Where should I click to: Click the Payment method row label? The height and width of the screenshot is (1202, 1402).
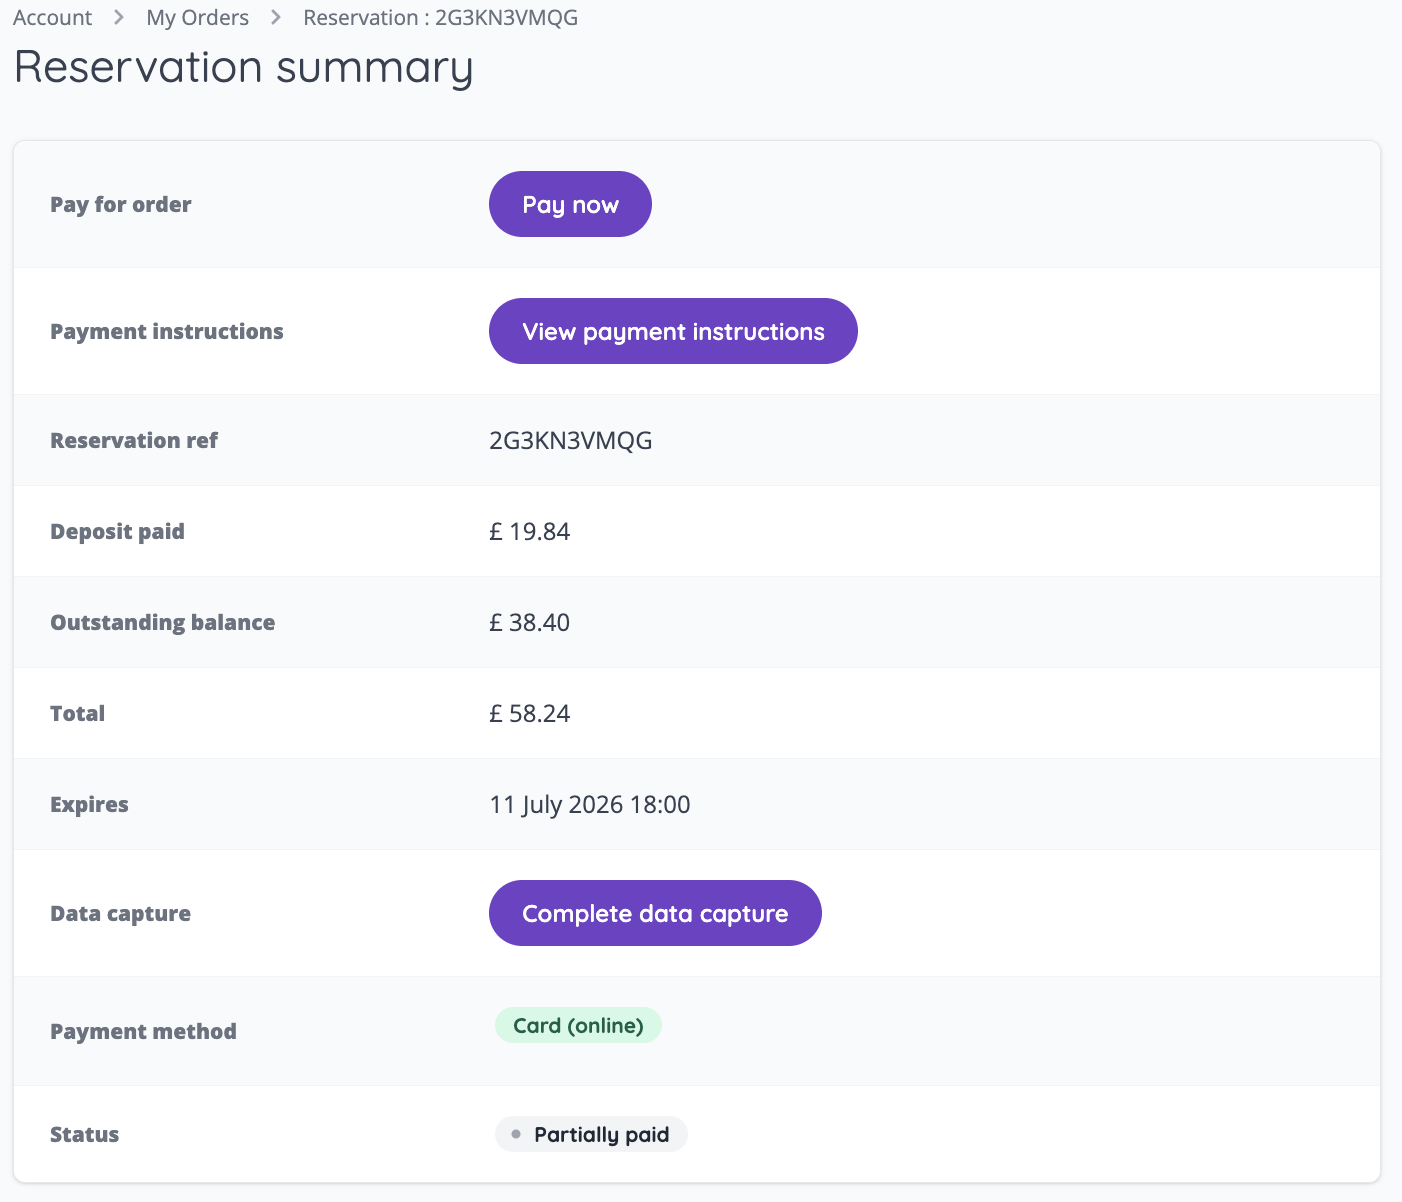point(143,1031)
